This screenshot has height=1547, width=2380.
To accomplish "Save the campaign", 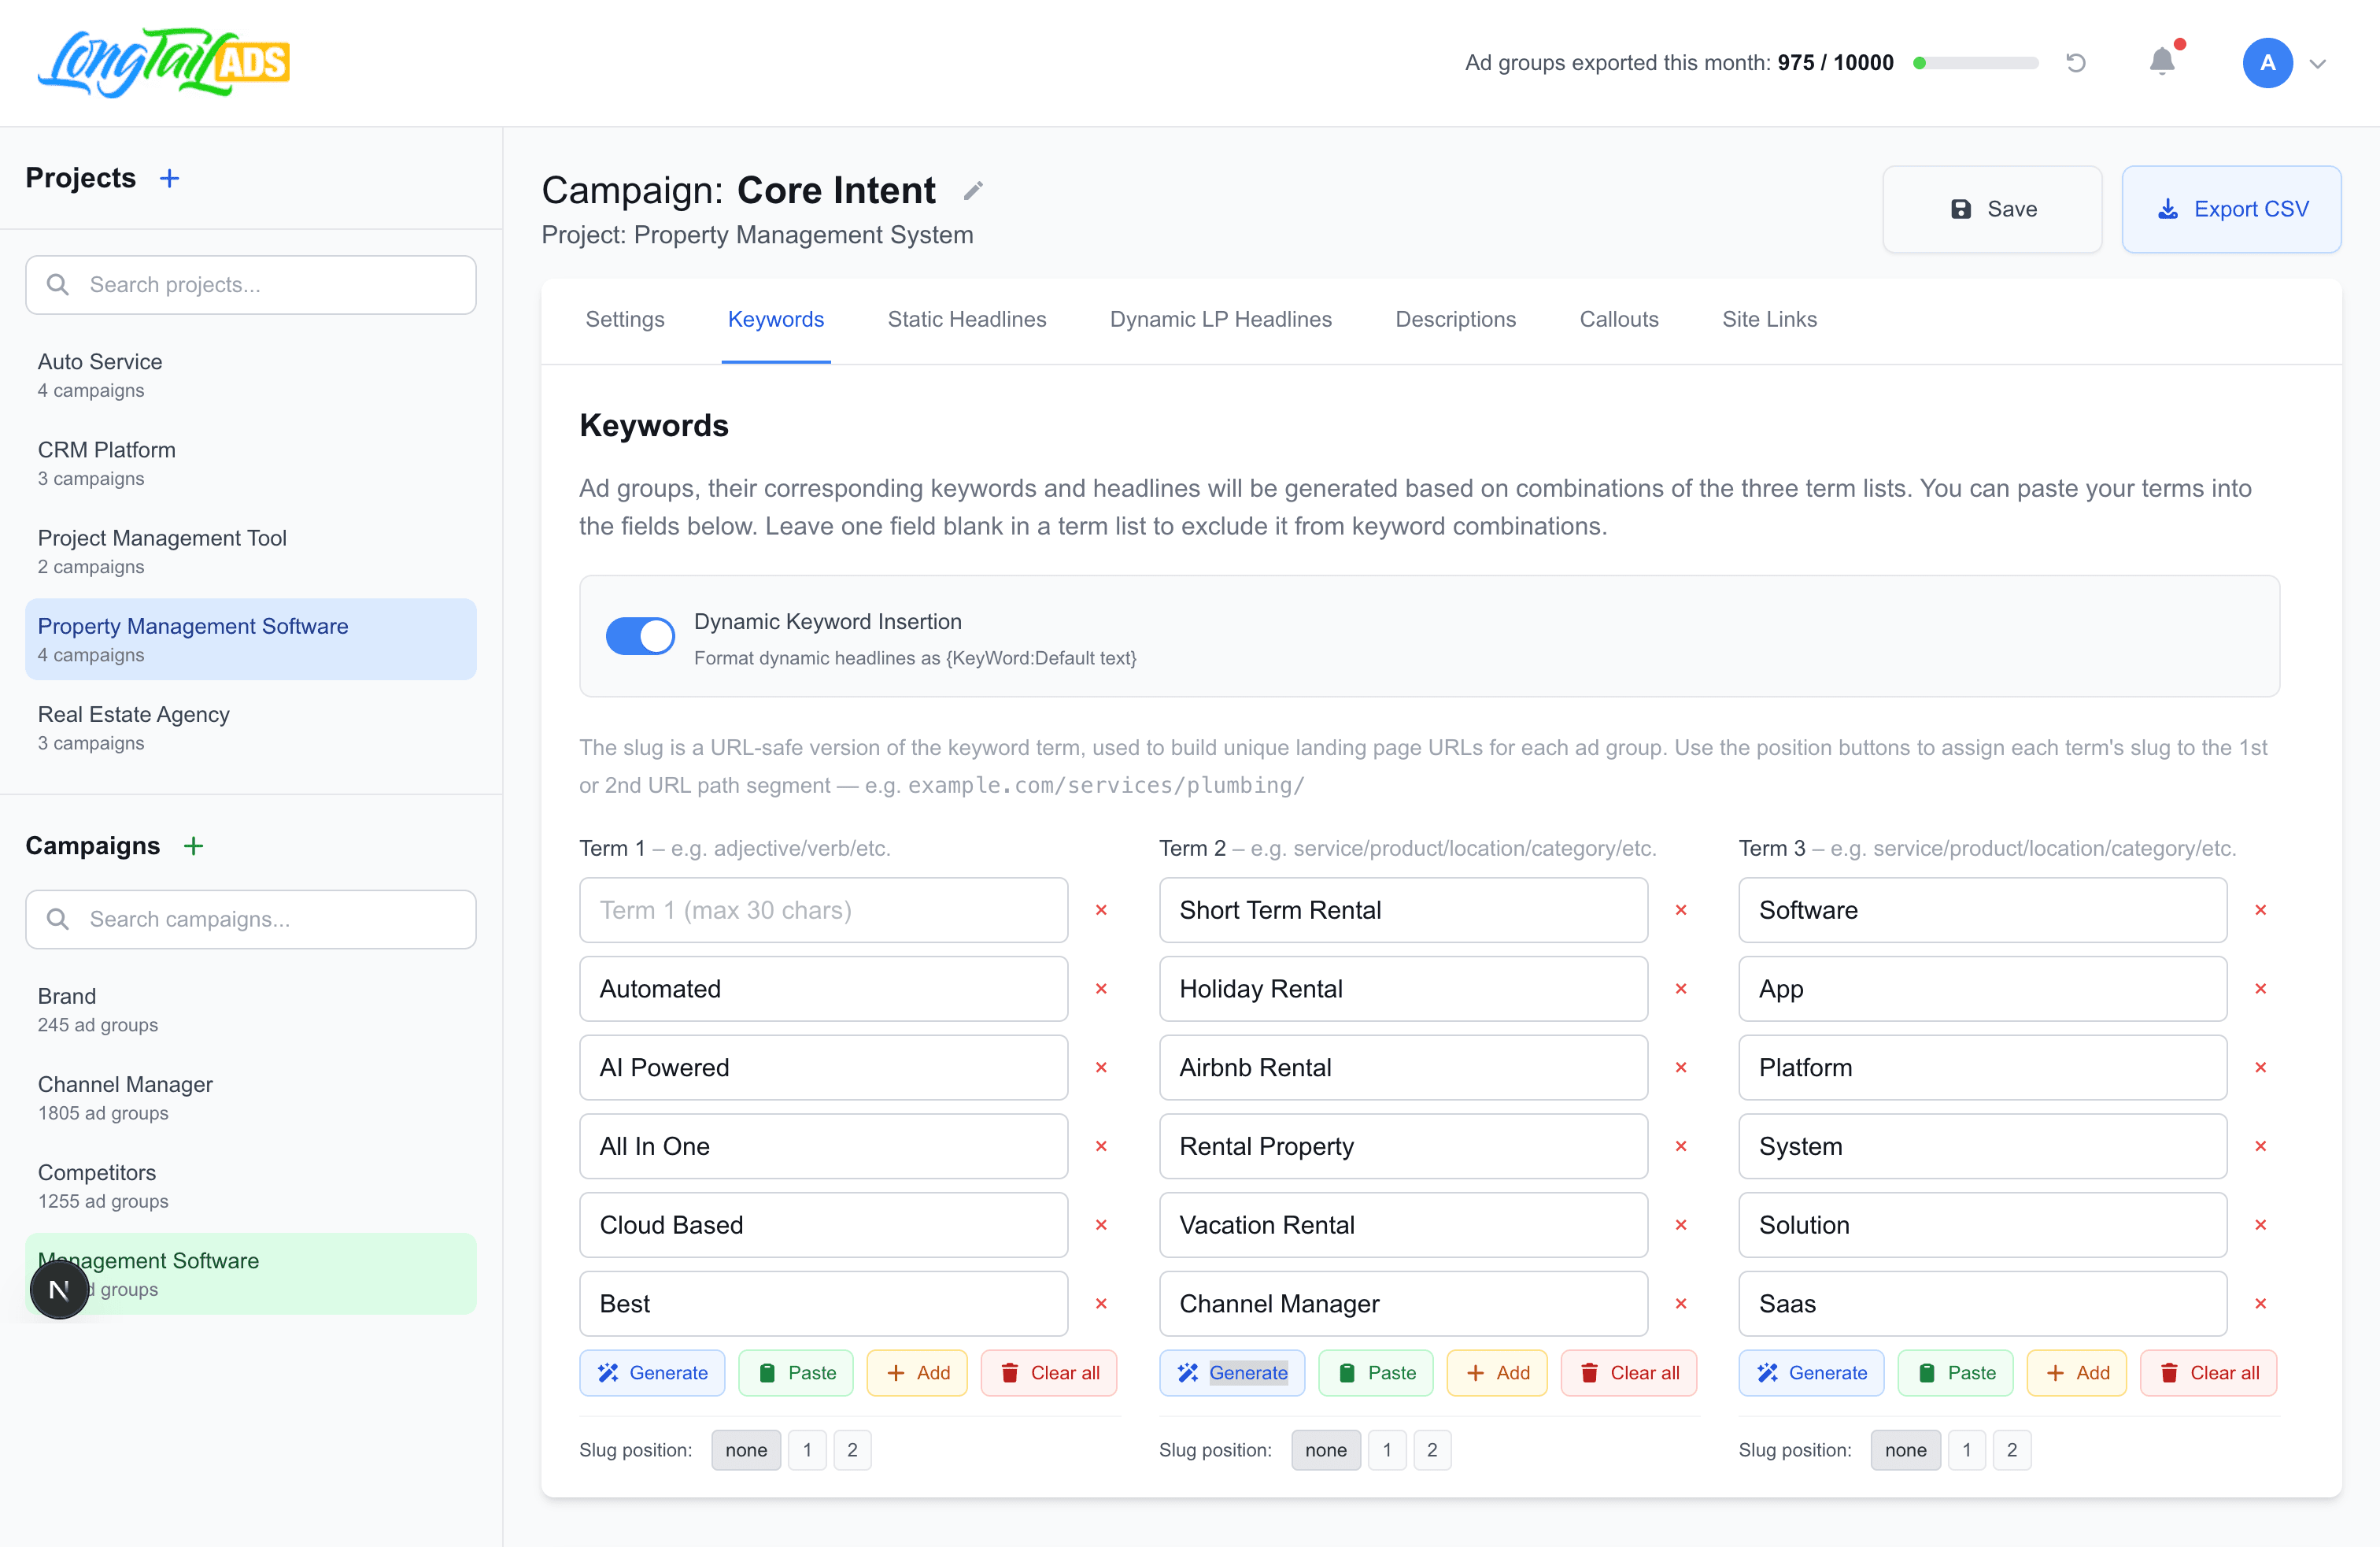I will (1992, 209).
